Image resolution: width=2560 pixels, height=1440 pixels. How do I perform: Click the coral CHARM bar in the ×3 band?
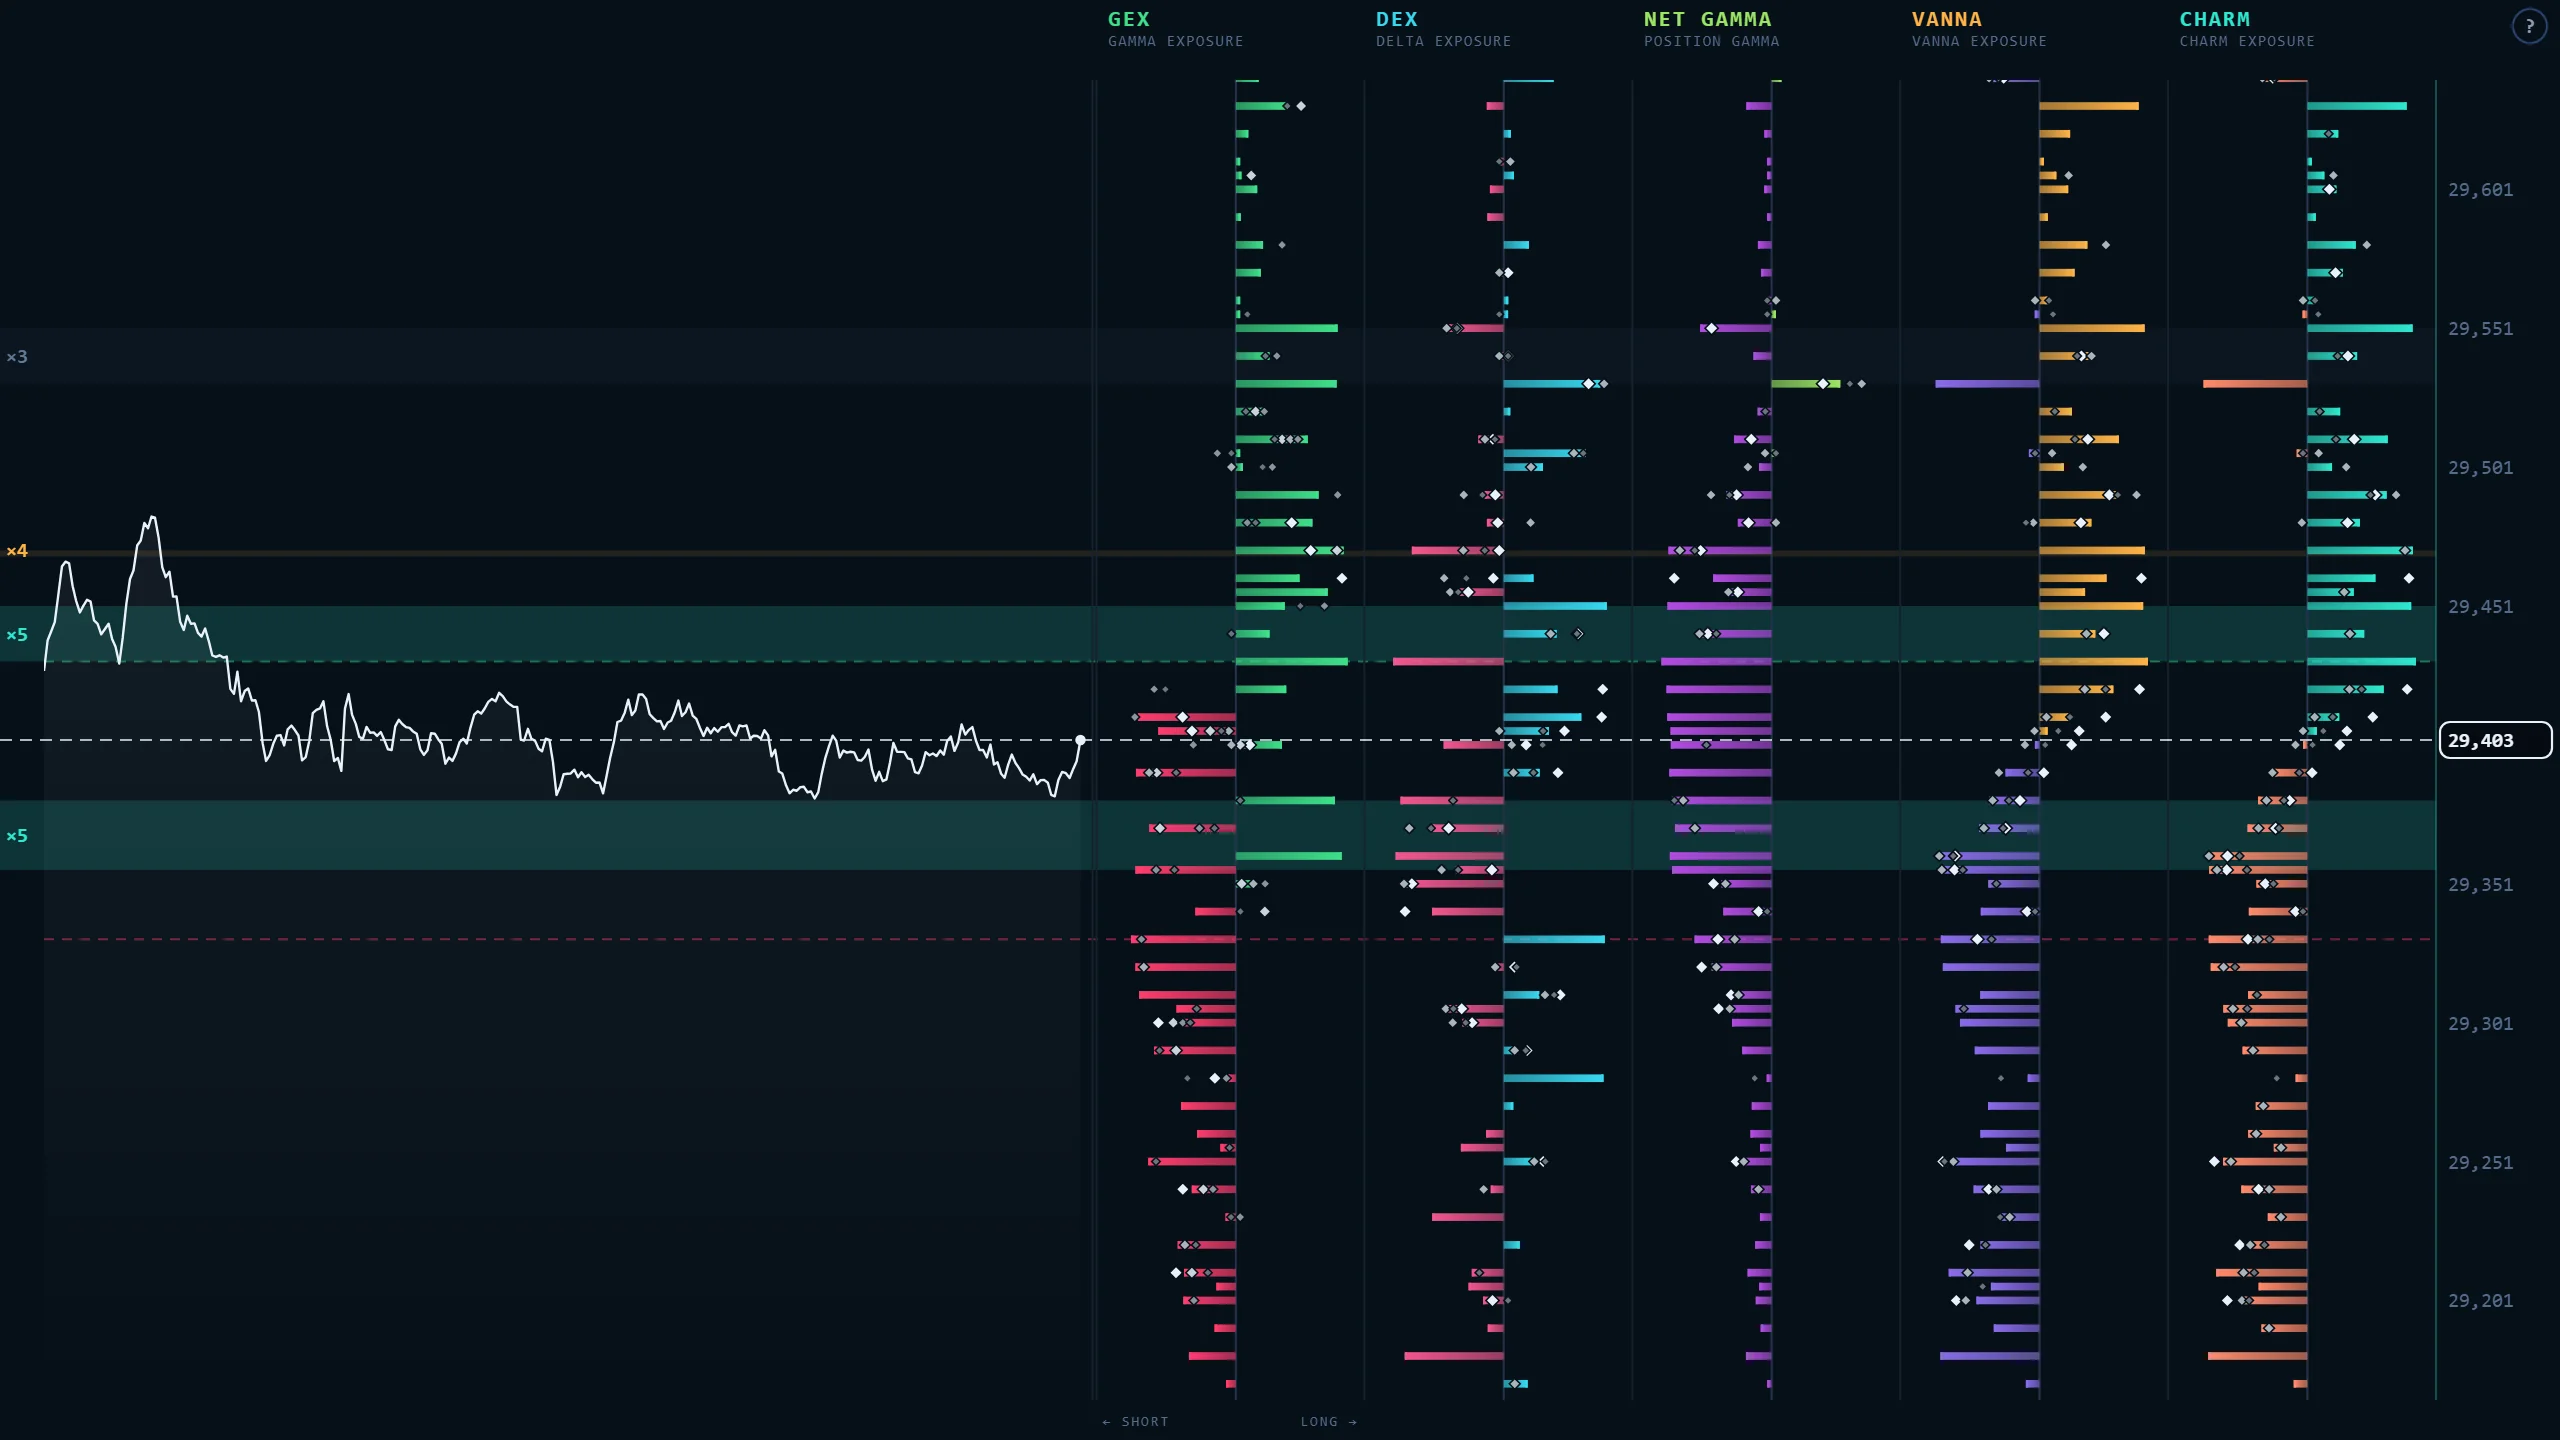2255,384
